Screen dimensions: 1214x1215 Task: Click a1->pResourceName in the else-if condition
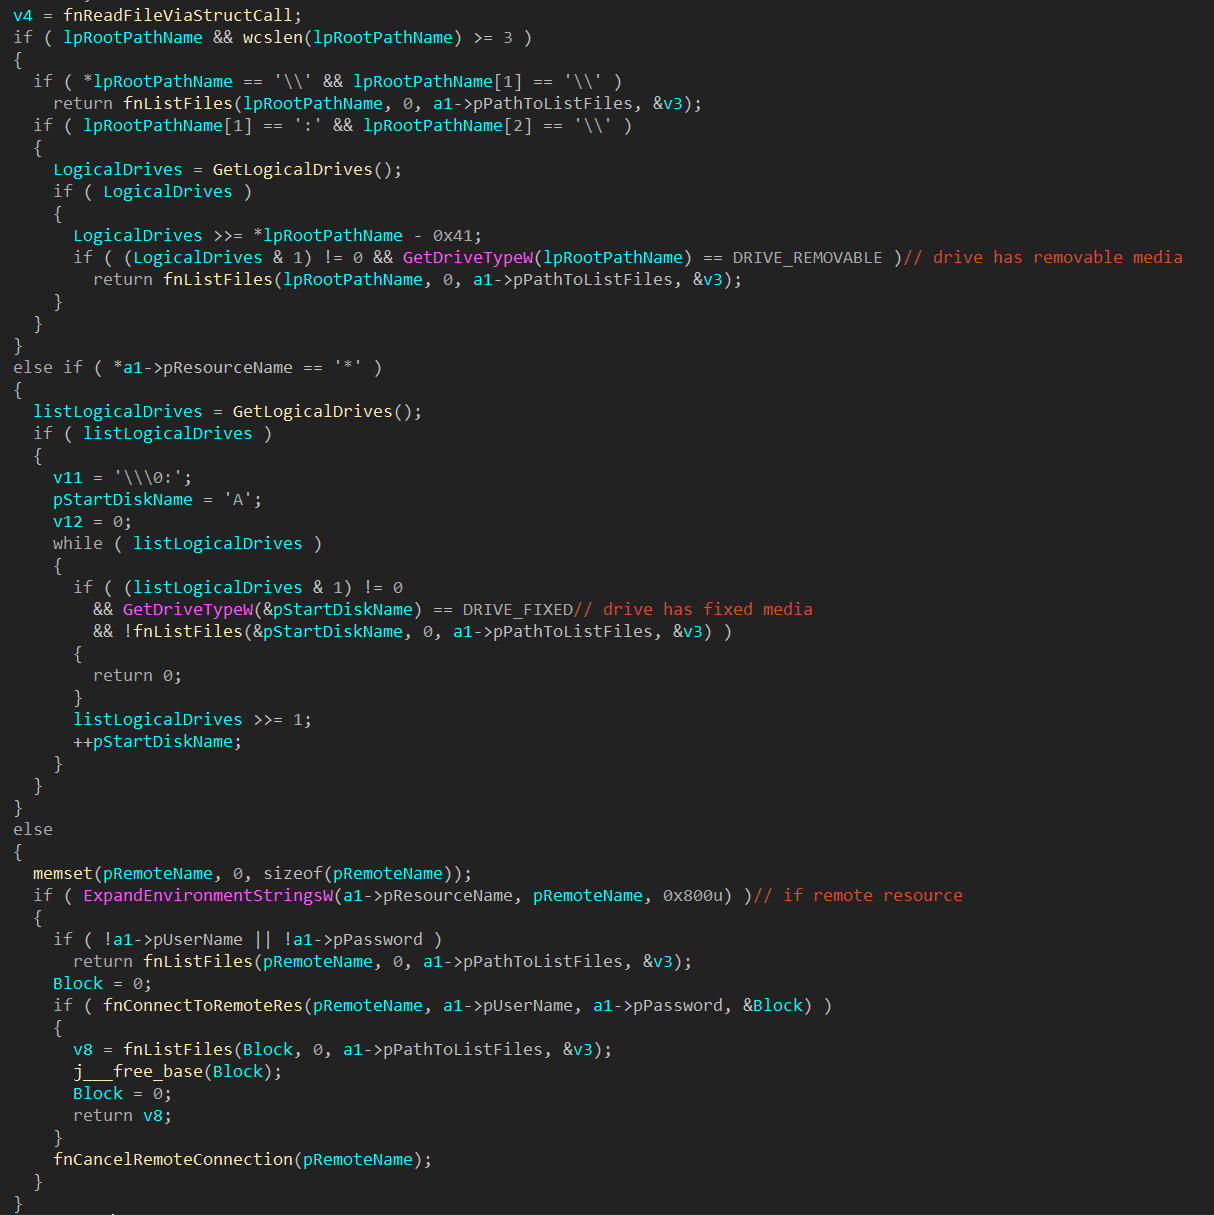click(208, 367)
